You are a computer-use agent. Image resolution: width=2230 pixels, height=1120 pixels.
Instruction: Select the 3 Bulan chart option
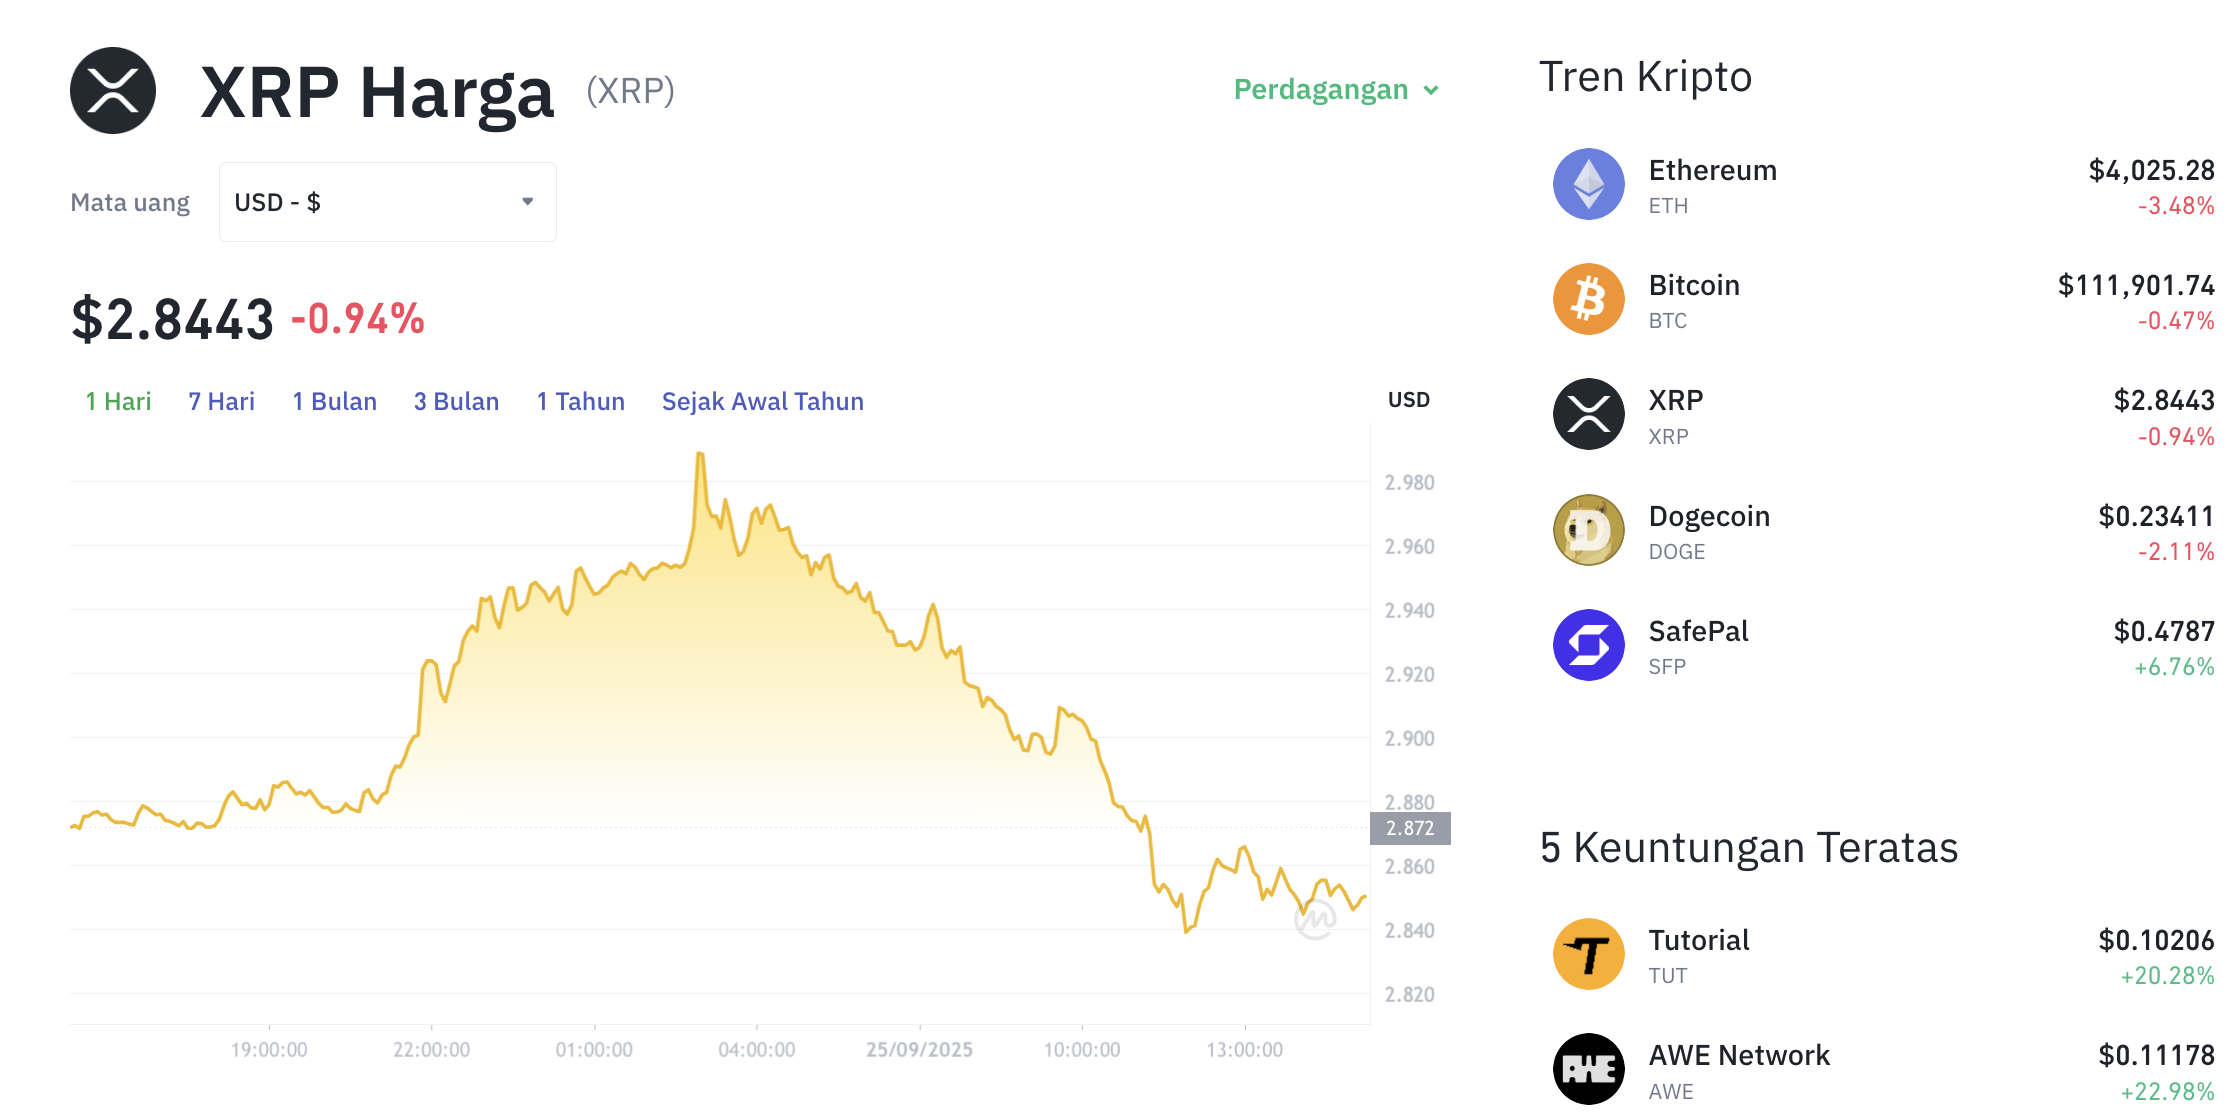tap(456, 401)
